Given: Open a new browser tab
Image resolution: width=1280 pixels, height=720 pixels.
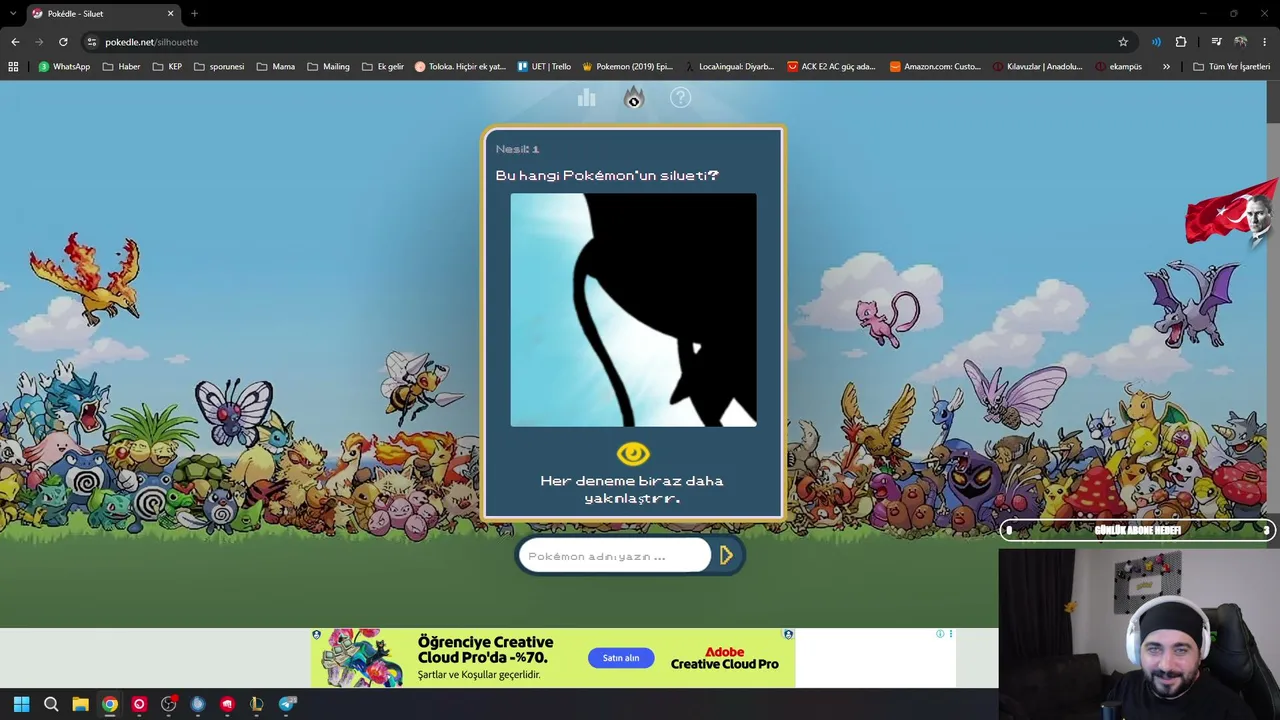Looking at the screenshot, I should [194, 13].
